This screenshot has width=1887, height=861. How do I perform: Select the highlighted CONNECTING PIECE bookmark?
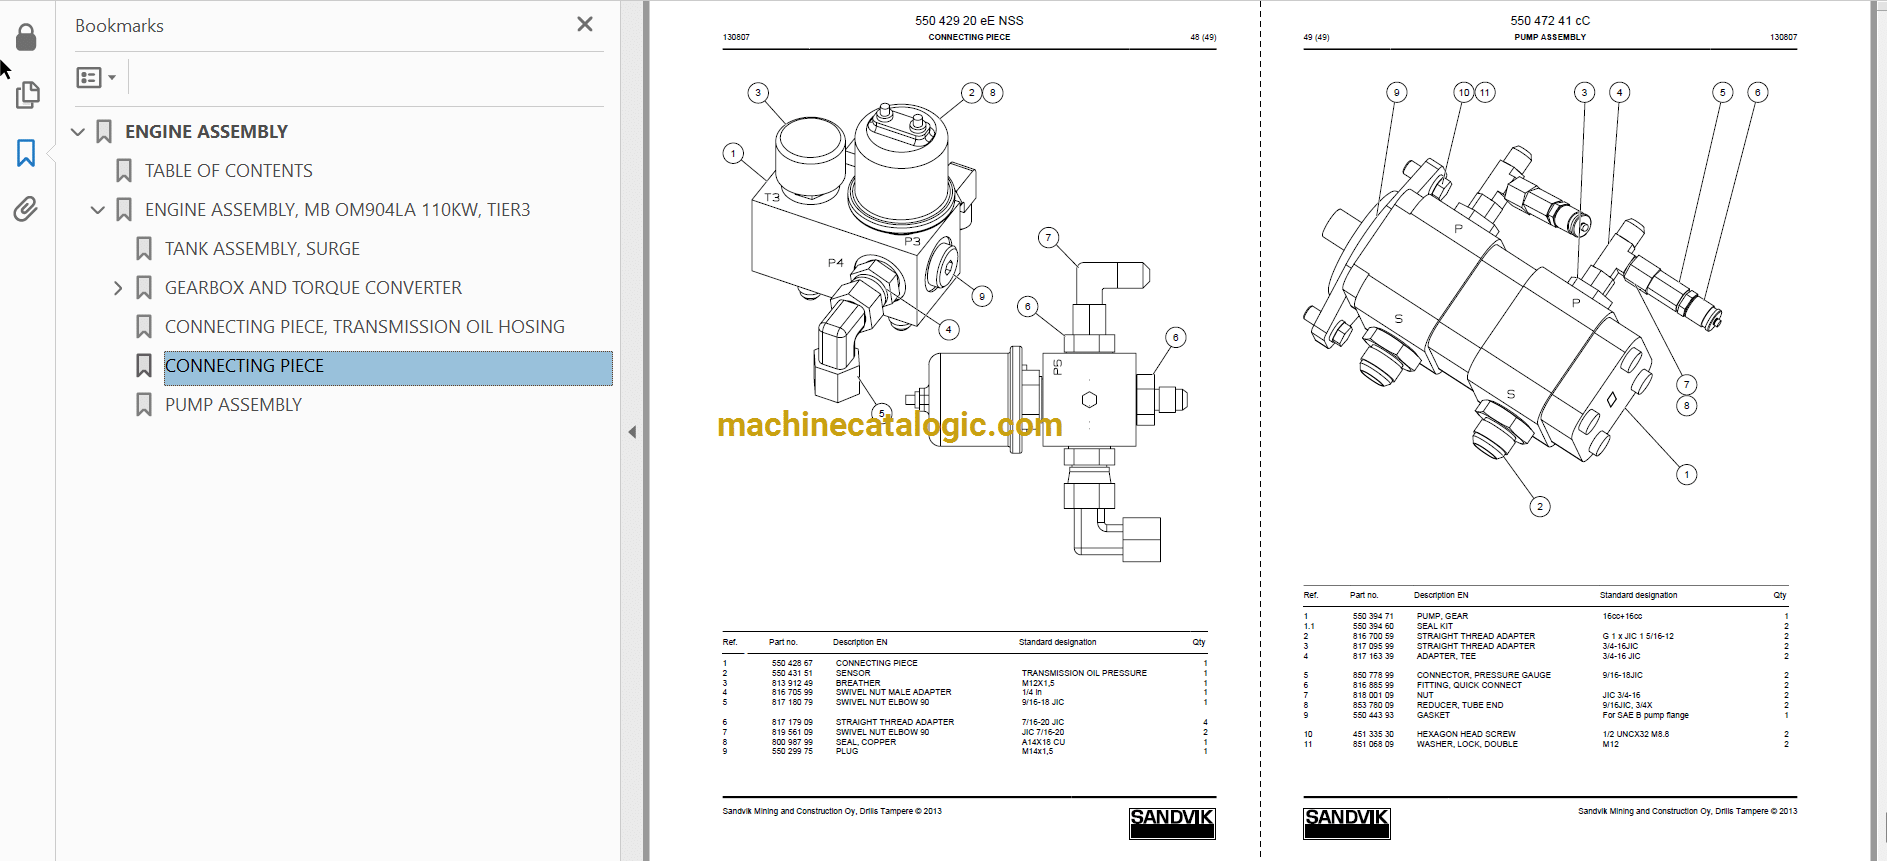pyautogui.click(x=388, y=367)
